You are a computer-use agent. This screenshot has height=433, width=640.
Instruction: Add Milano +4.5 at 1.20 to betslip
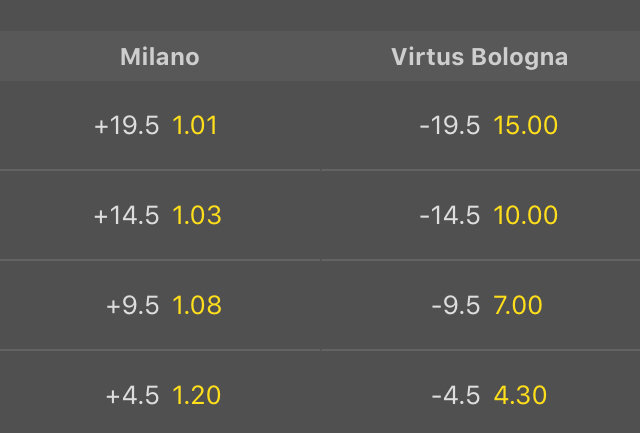[x=160, y=392]
